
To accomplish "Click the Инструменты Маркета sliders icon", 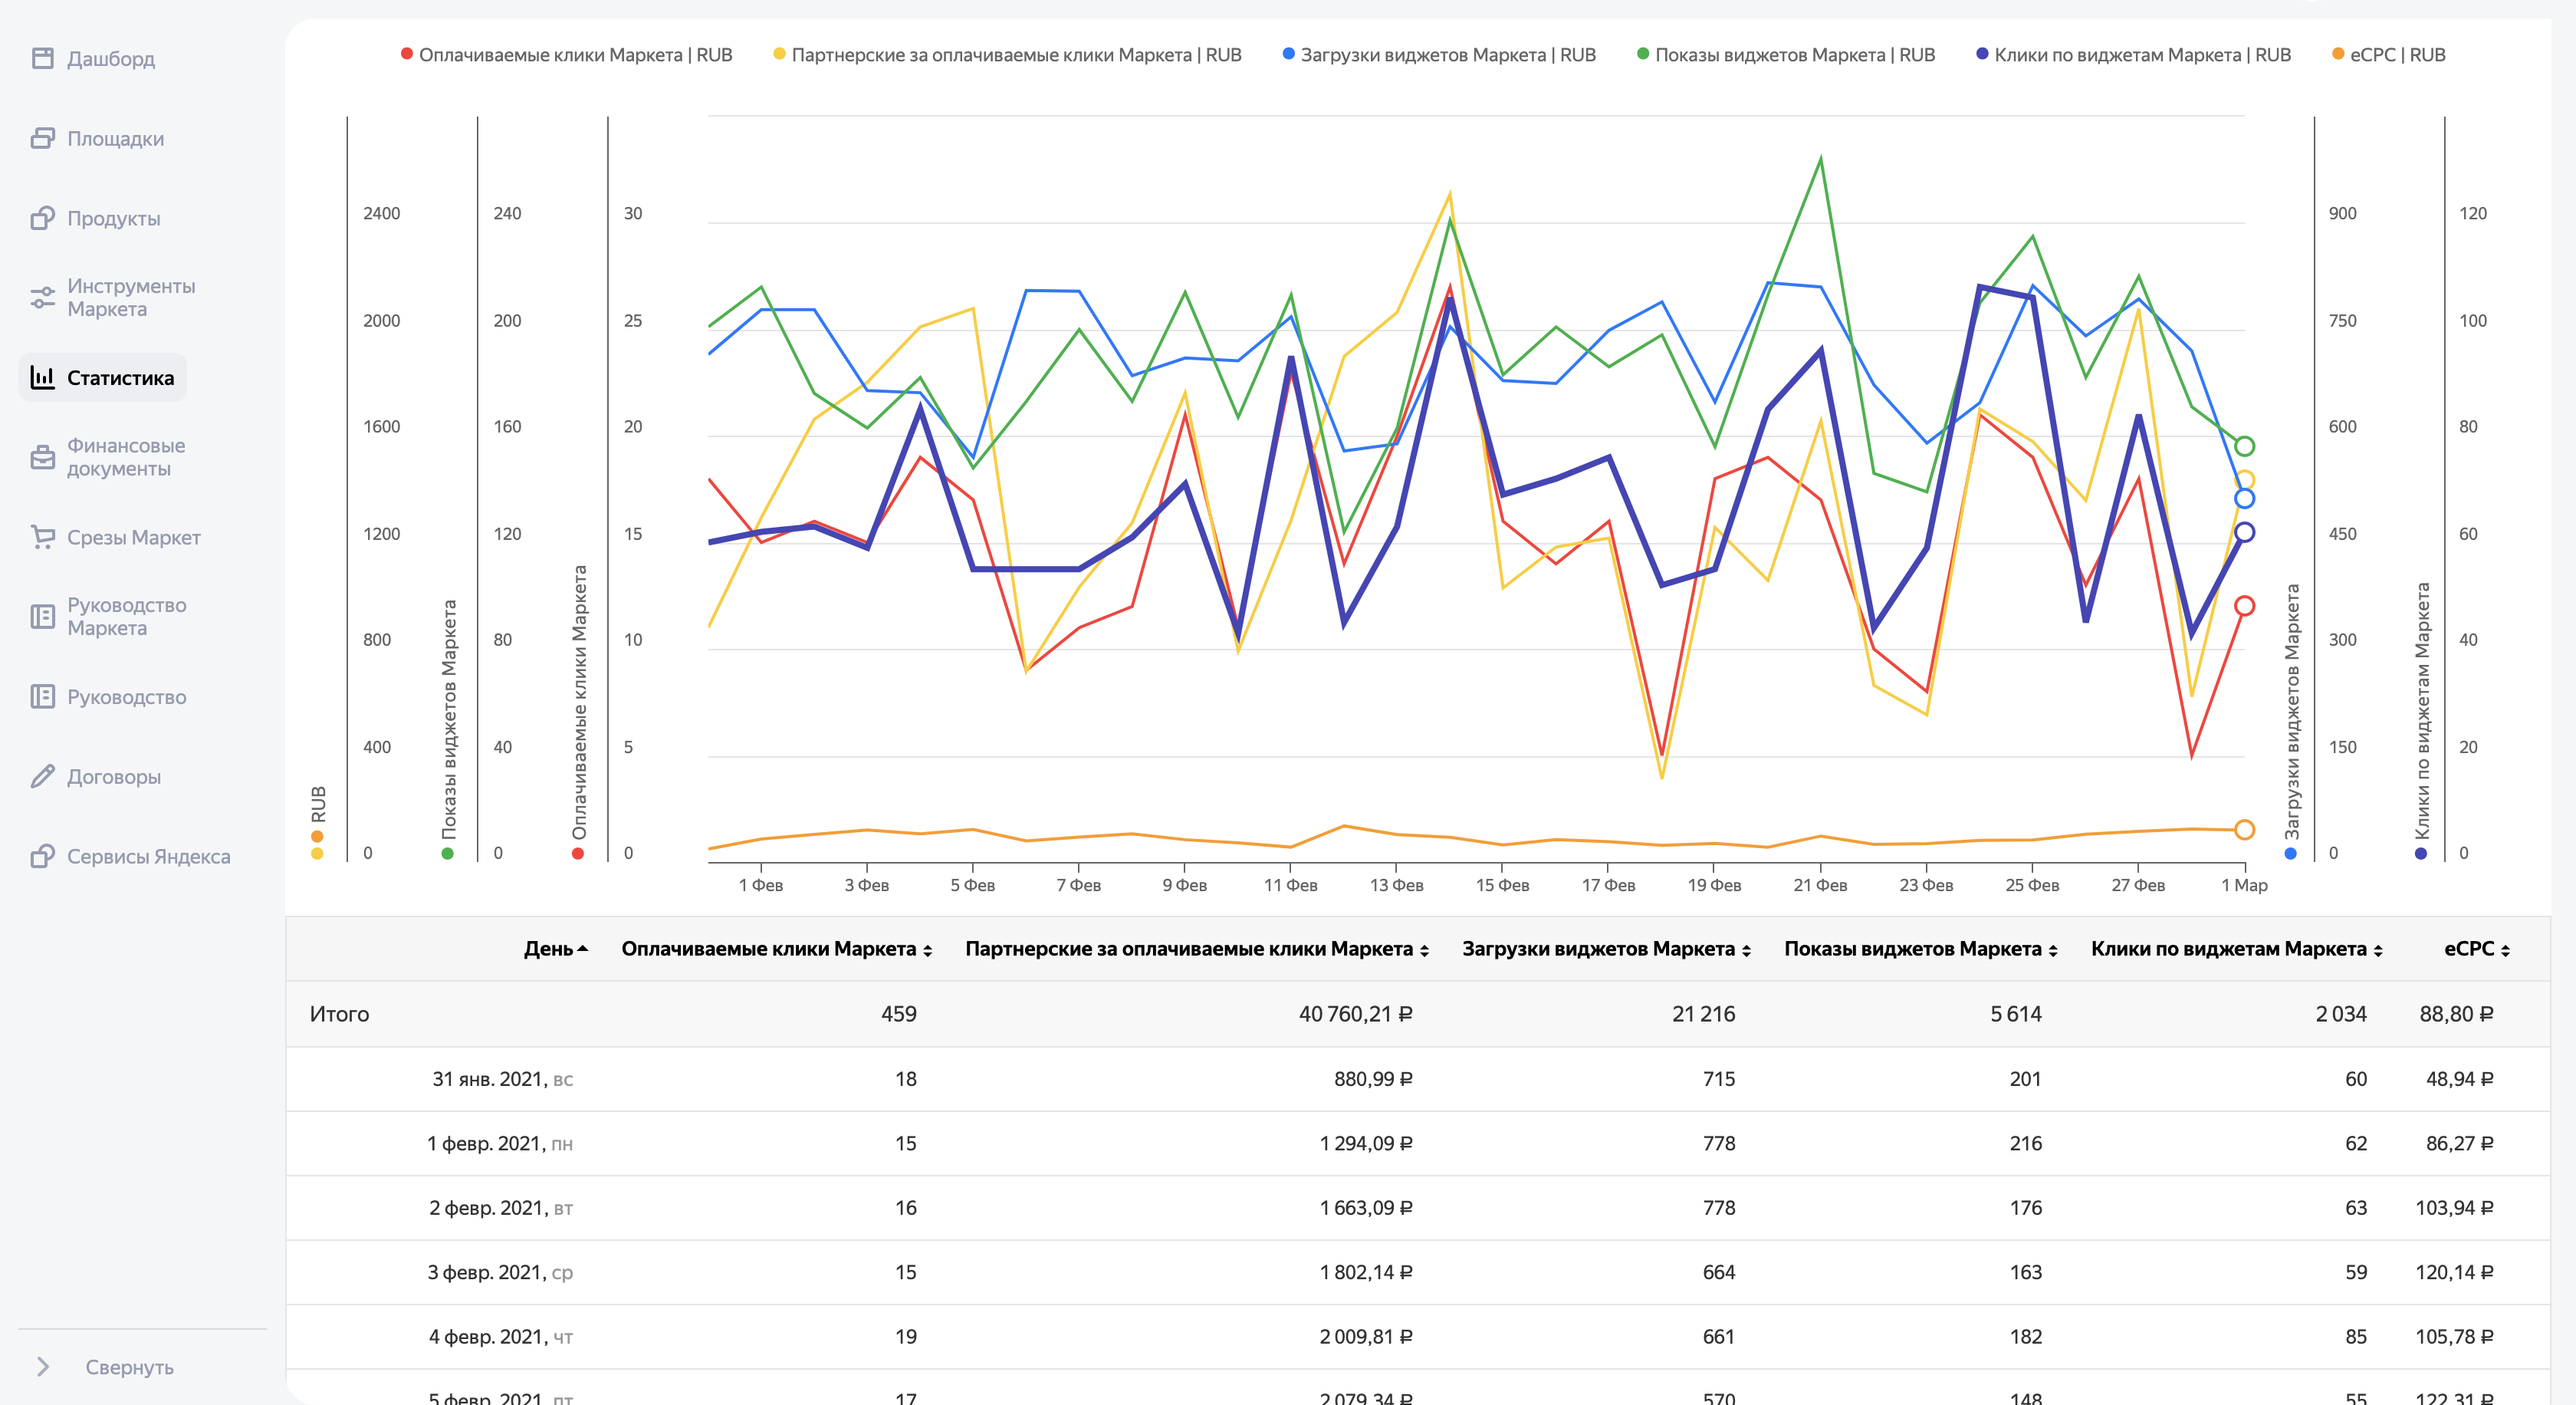I will pyautogui.click(x=42, y=297).
